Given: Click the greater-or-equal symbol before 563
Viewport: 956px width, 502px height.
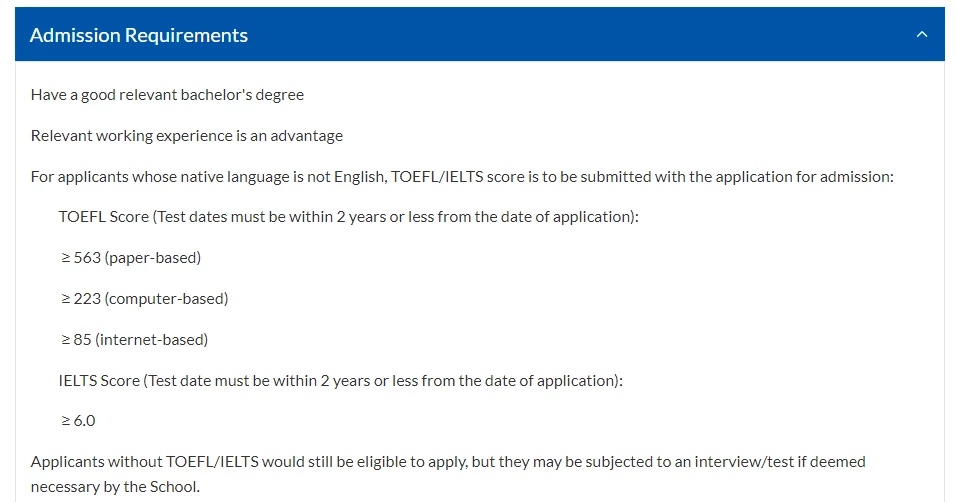Looking at the screenshot, I should point(66,258).
